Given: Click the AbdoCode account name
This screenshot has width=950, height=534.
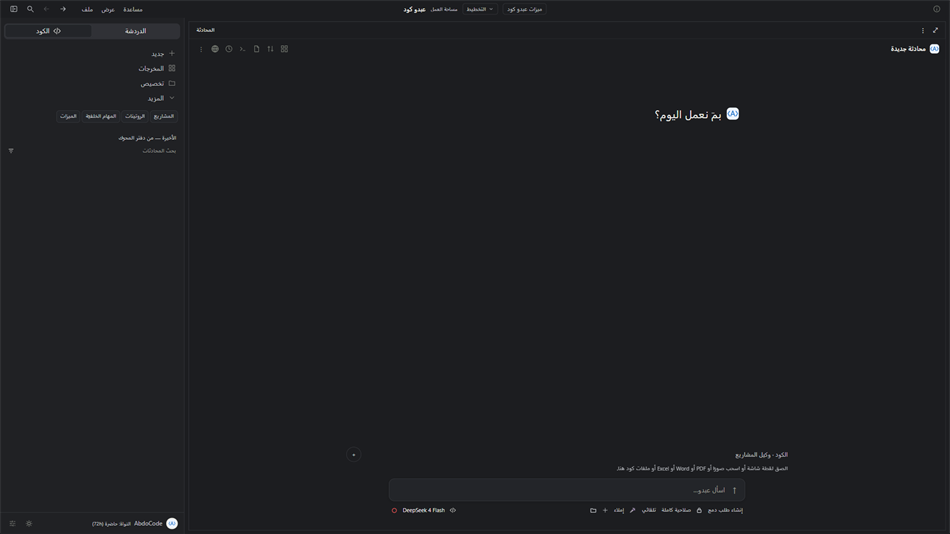Looking at the screenshot, I should tap(148, 524).
